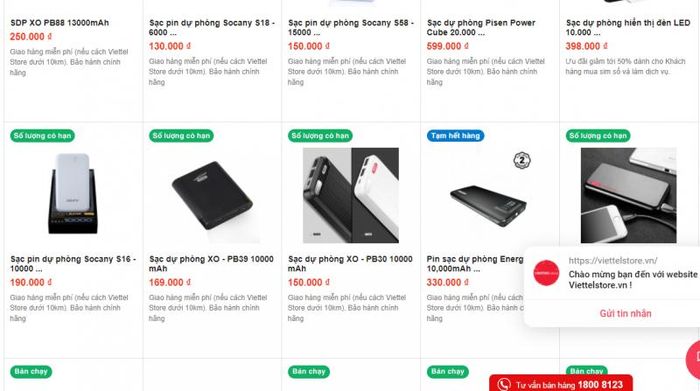
Task: Click the 169.000 đ price of XO PB39
Action: [x=170, y=283]
